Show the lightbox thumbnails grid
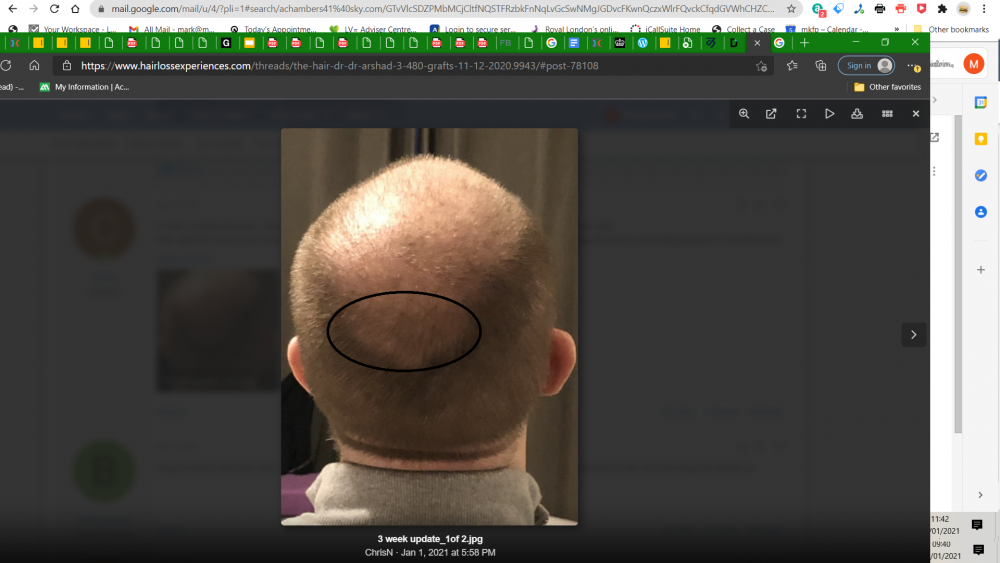The height and width of the screenshot is (563, 1000). [x=887, y=113]
